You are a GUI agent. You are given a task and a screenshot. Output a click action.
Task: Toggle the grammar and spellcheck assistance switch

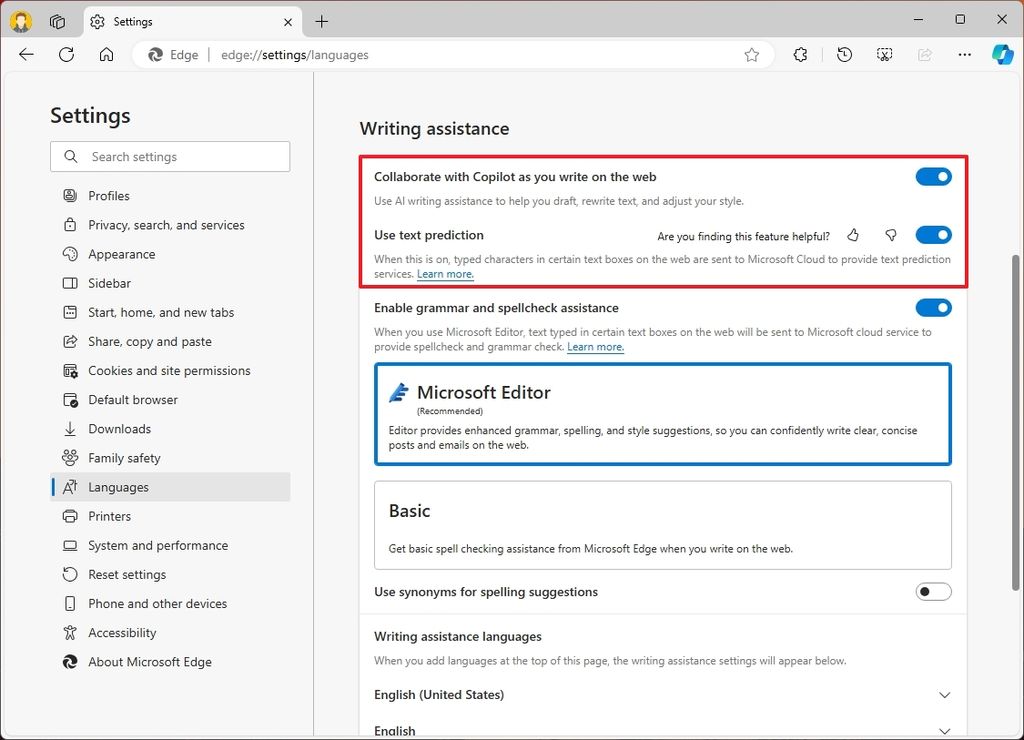coord(932,307)
